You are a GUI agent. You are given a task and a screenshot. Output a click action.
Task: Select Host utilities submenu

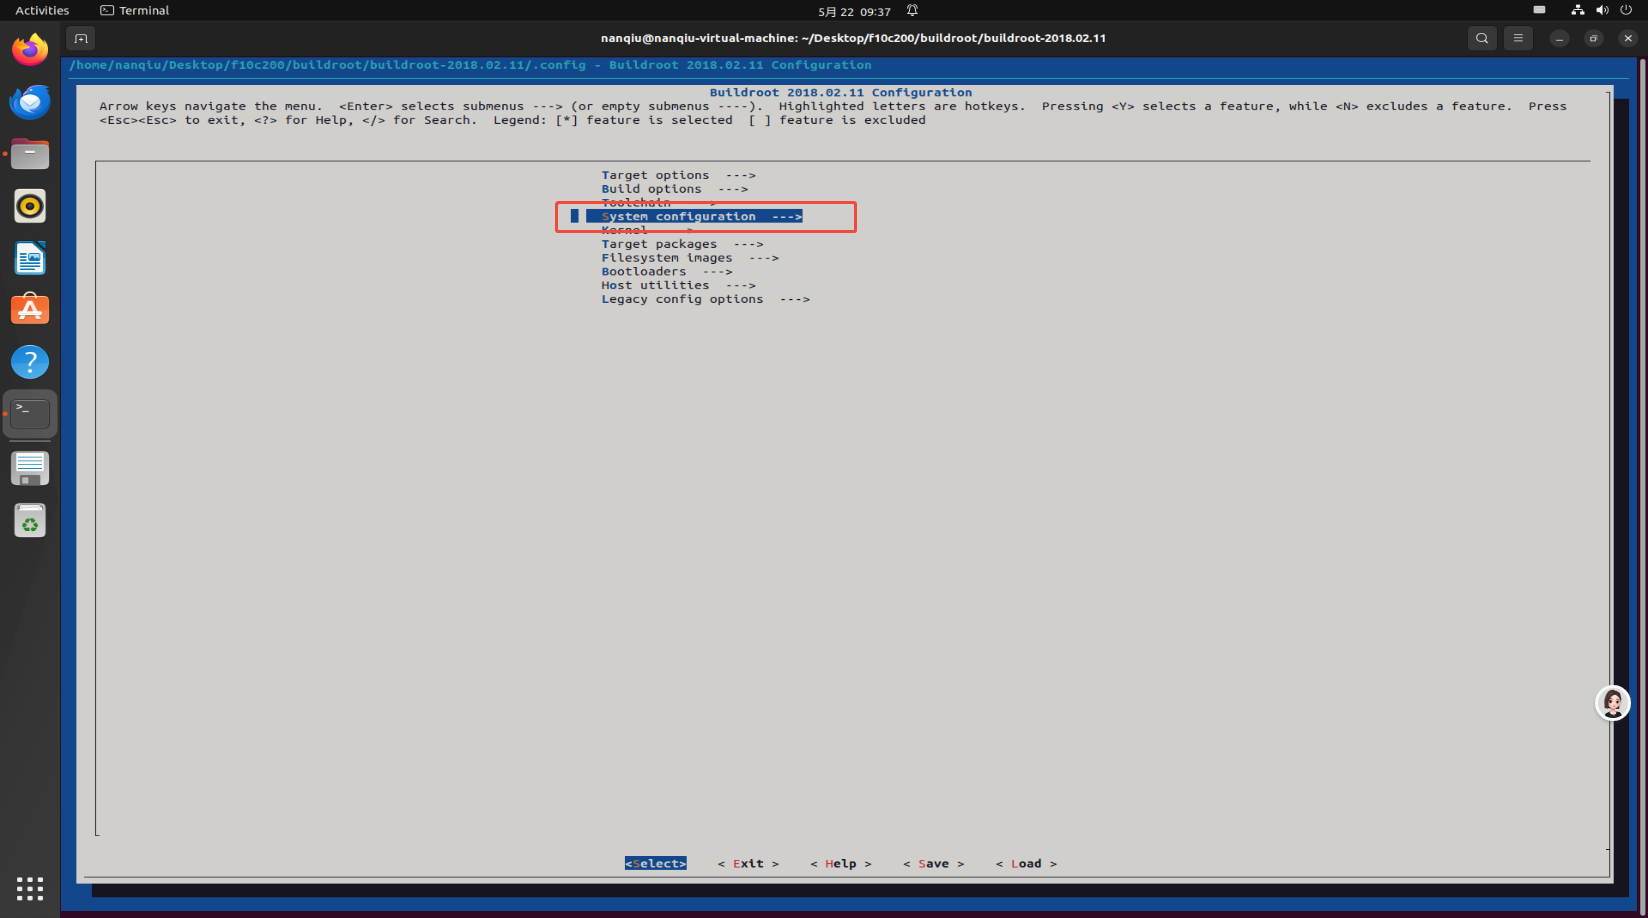click(679, 285)
